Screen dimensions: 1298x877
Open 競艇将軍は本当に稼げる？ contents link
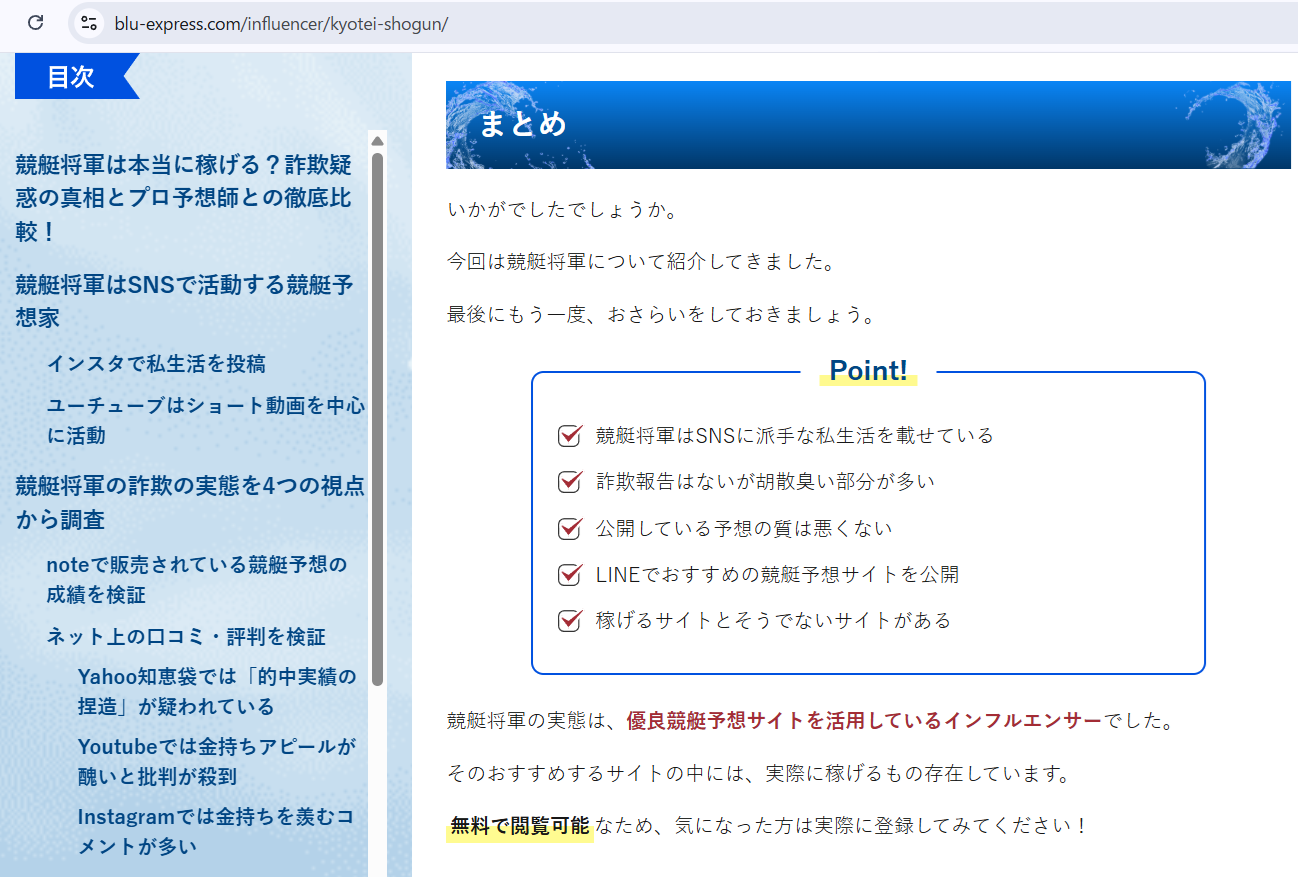pyautogui.click(x=183, y=198)
